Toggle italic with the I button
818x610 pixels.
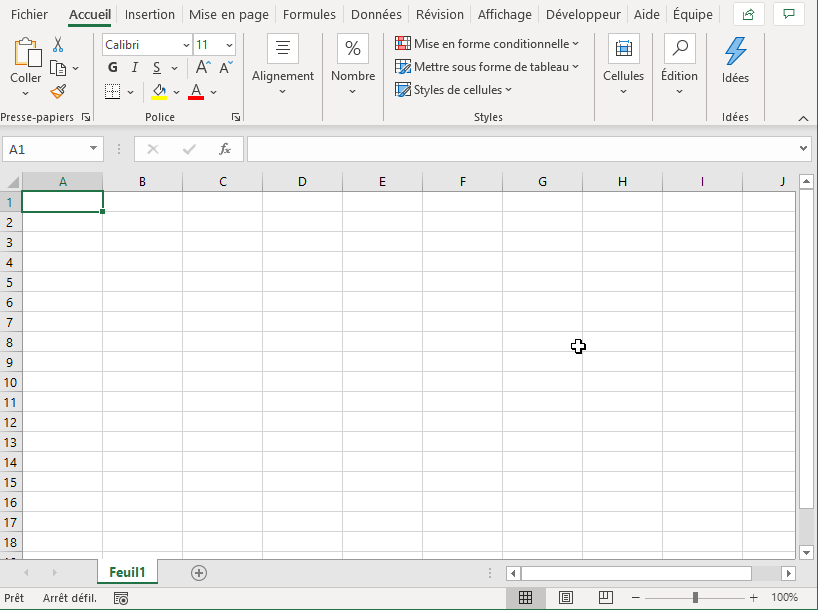click(x=135, y=67)
